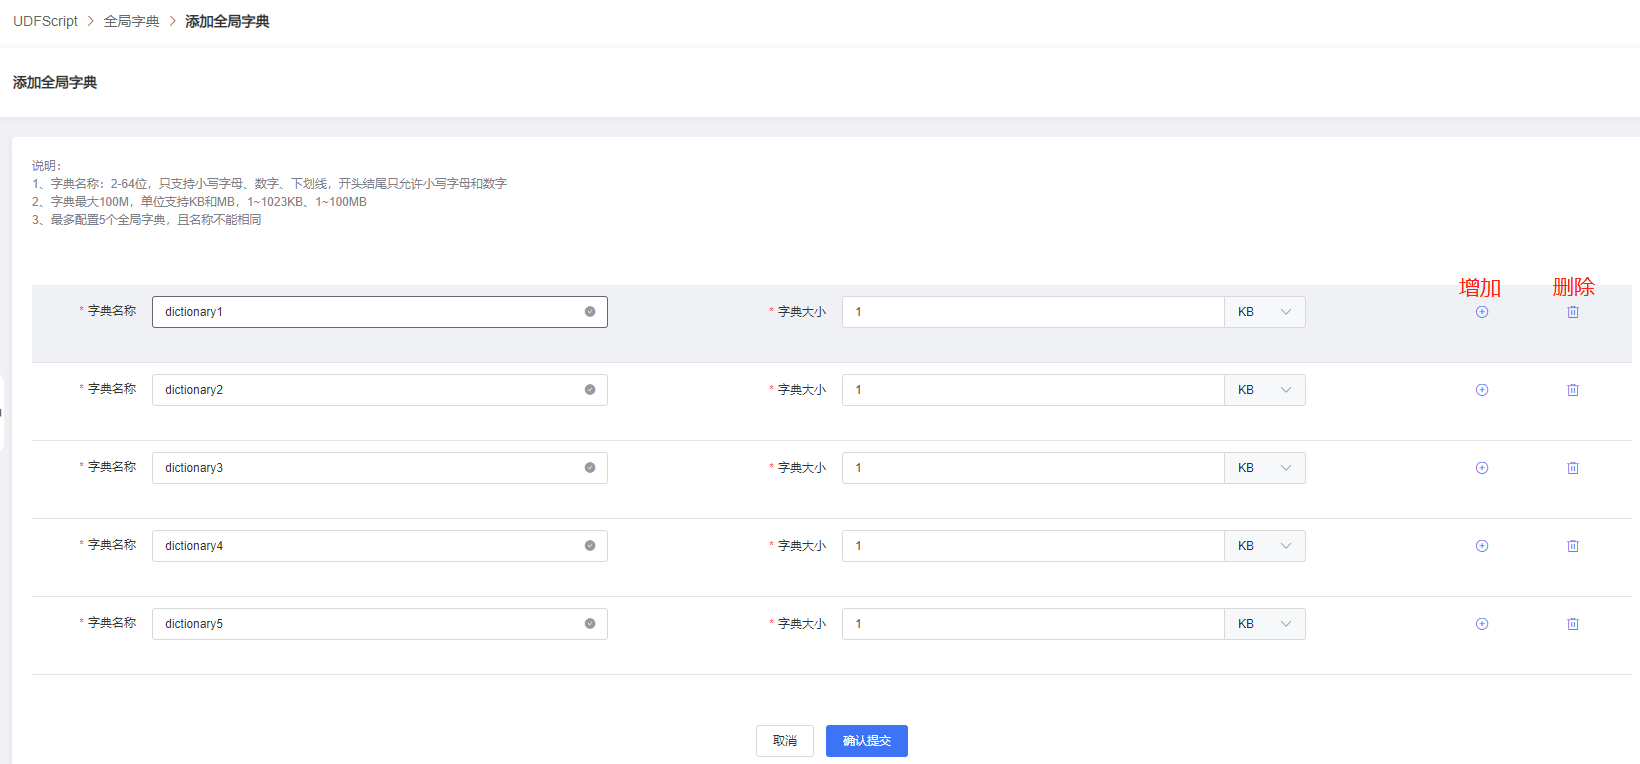1640x764 pixels.
Task: Open KB unit dropdown for dictionary5
Action: [1265, 624]
